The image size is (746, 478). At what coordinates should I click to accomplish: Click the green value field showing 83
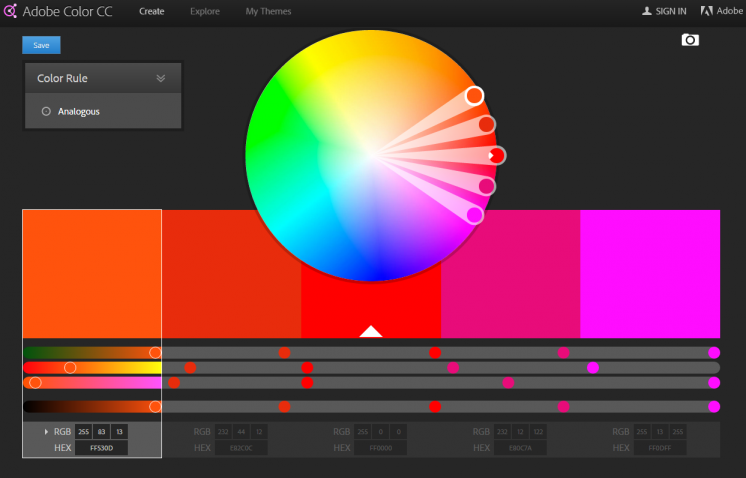click(x=101, y=431)
